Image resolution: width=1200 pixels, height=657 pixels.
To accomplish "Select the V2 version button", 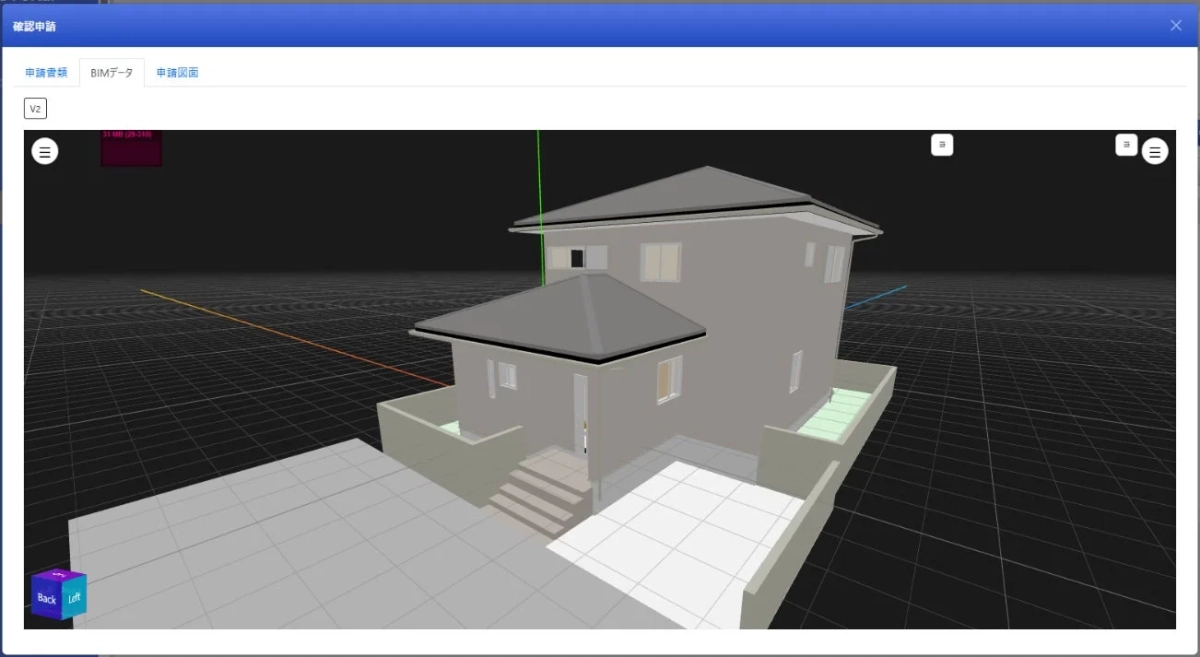I will click(x=35, y=108).
